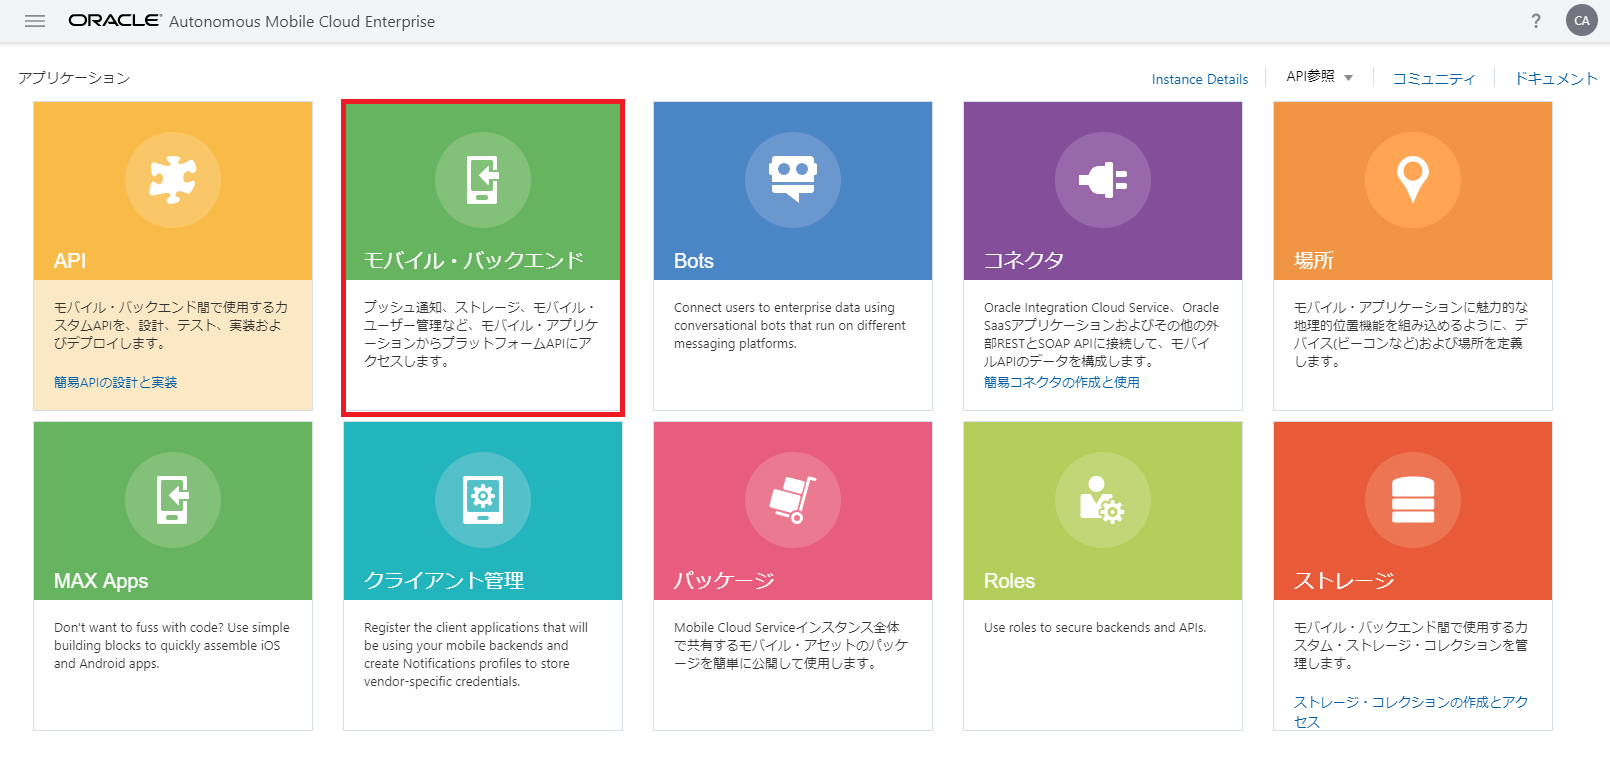Open the hamburger navigation menu

35,21
